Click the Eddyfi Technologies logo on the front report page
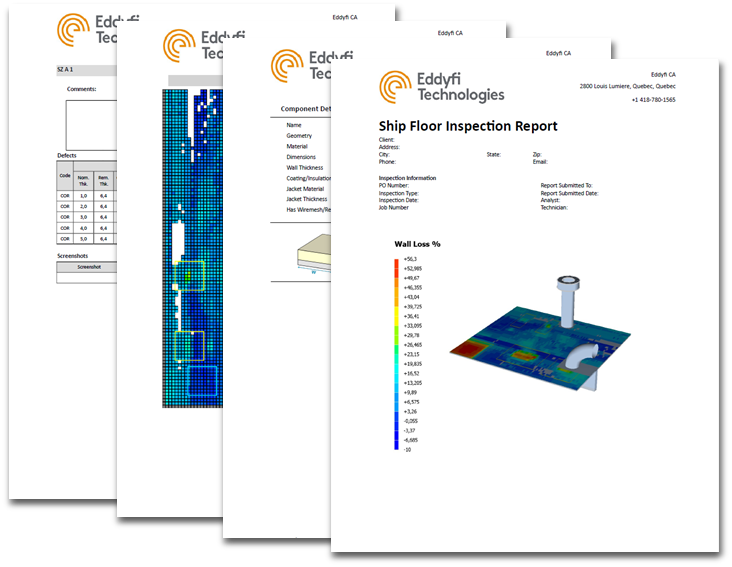The image size is (732, 567). [x=441, y=87]
